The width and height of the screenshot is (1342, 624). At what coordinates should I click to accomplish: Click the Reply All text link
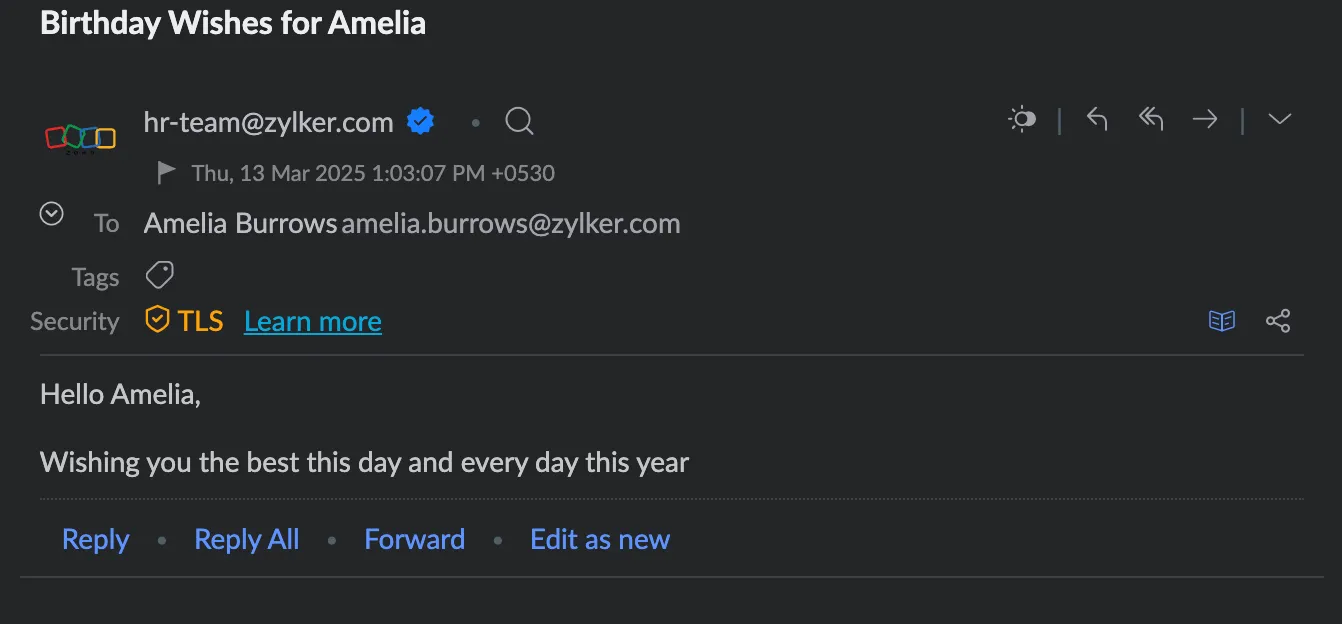tap(247, 539)
